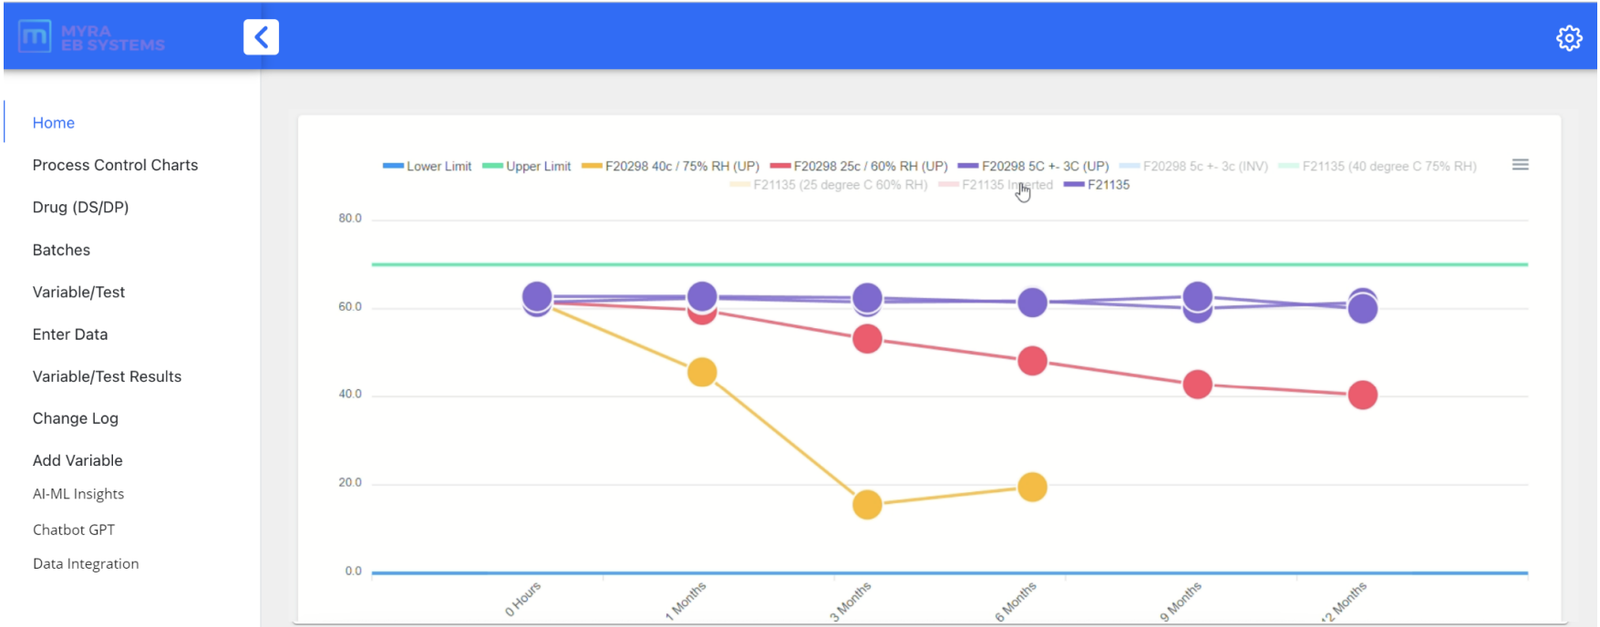
Task: Click the 9 Months axis label
Action: (x=1181, y=602)
